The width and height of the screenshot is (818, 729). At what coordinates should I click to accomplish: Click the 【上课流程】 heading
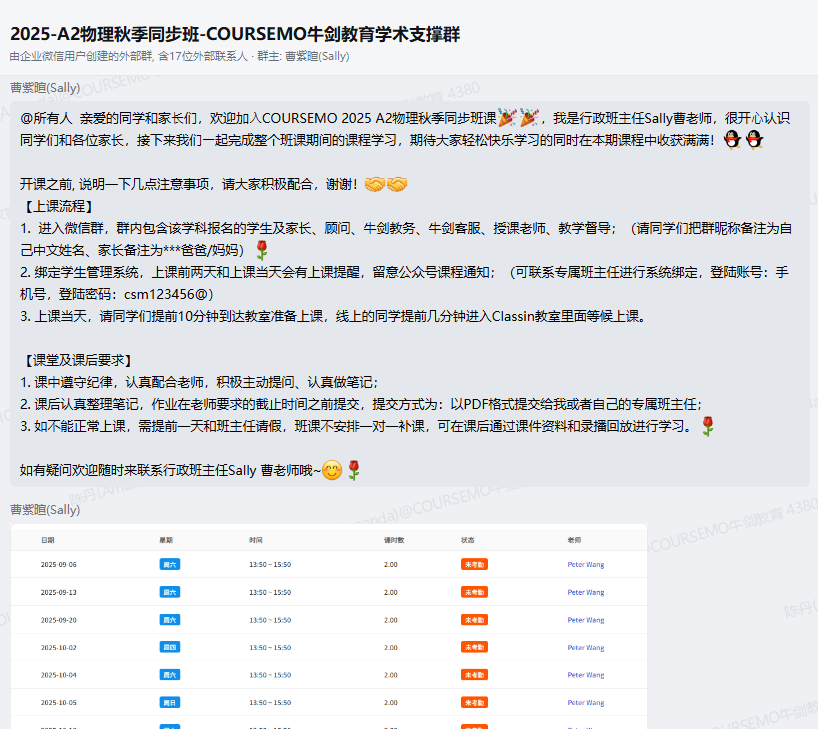(x=59, y=207)
